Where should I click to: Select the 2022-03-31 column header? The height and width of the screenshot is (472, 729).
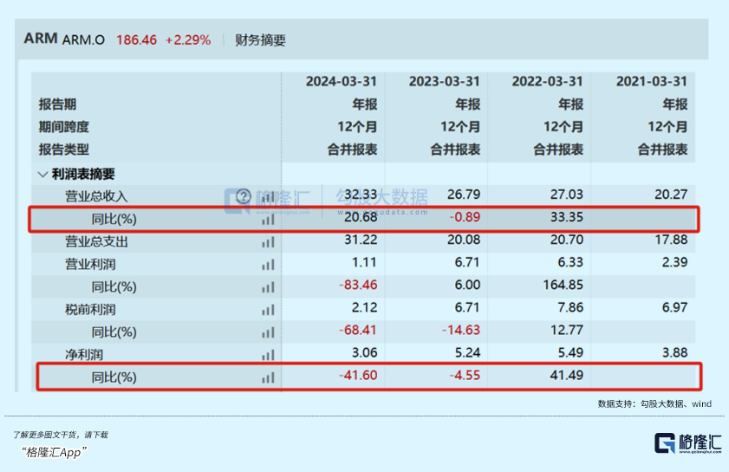pos(547,81)
